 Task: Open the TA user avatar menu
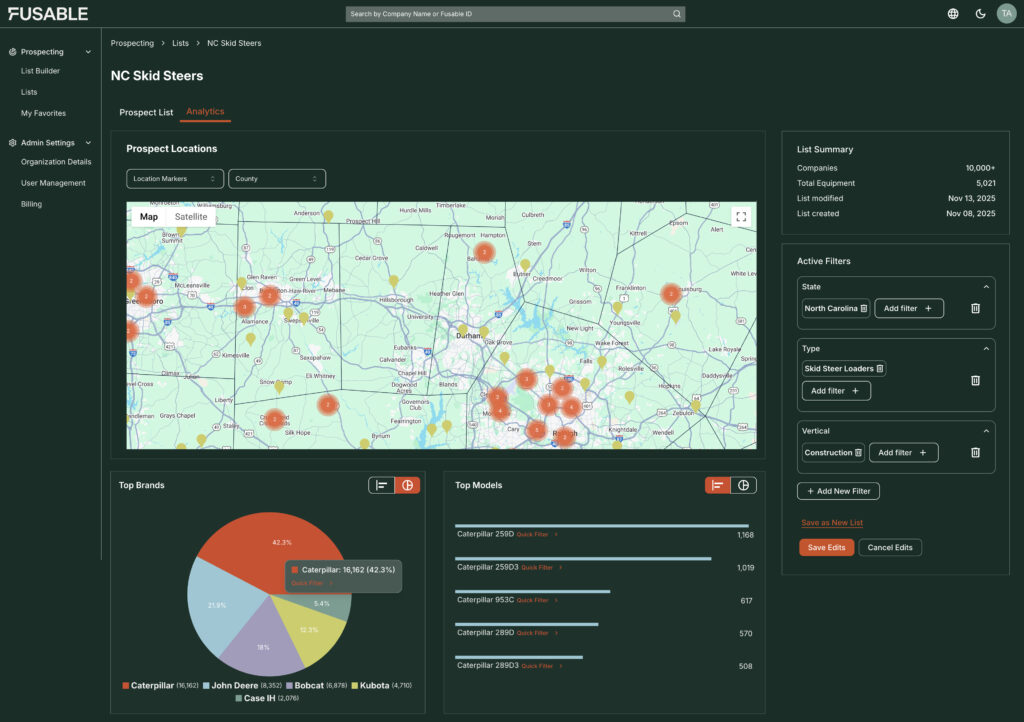[1006, 14]
